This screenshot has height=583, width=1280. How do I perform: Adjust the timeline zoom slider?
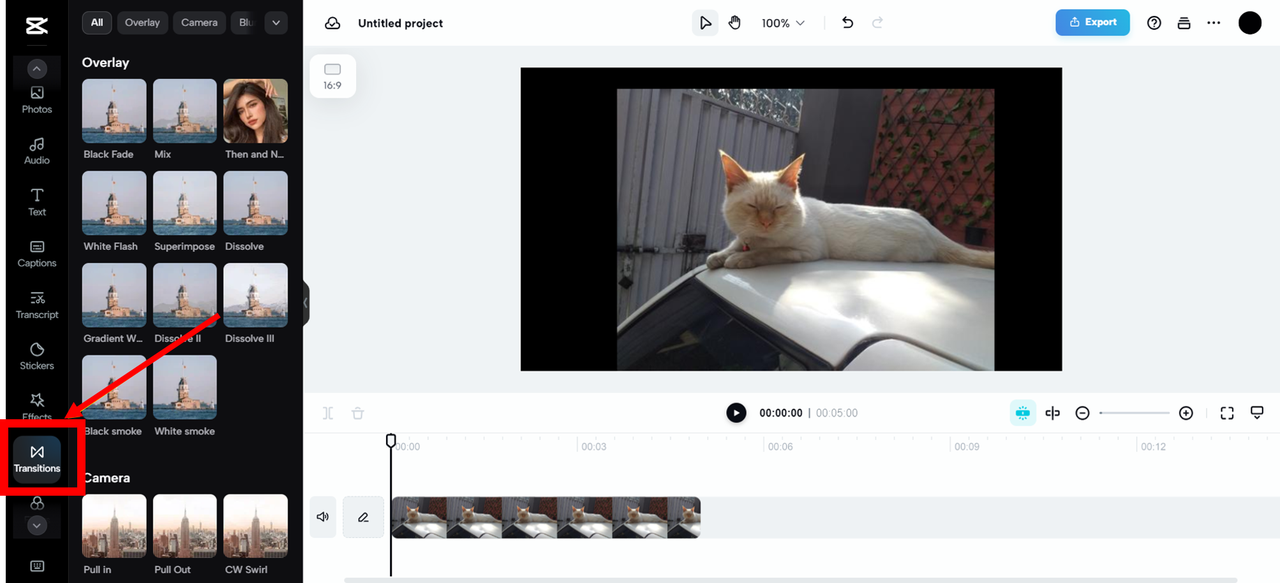coord(1134,413)
